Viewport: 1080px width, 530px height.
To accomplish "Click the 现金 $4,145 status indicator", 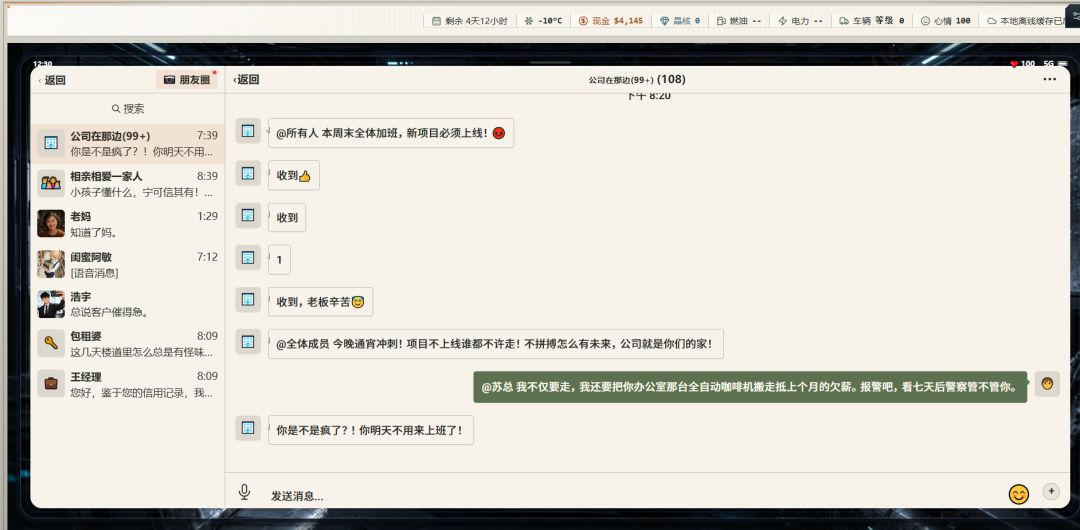I will (x=611, y=21).
